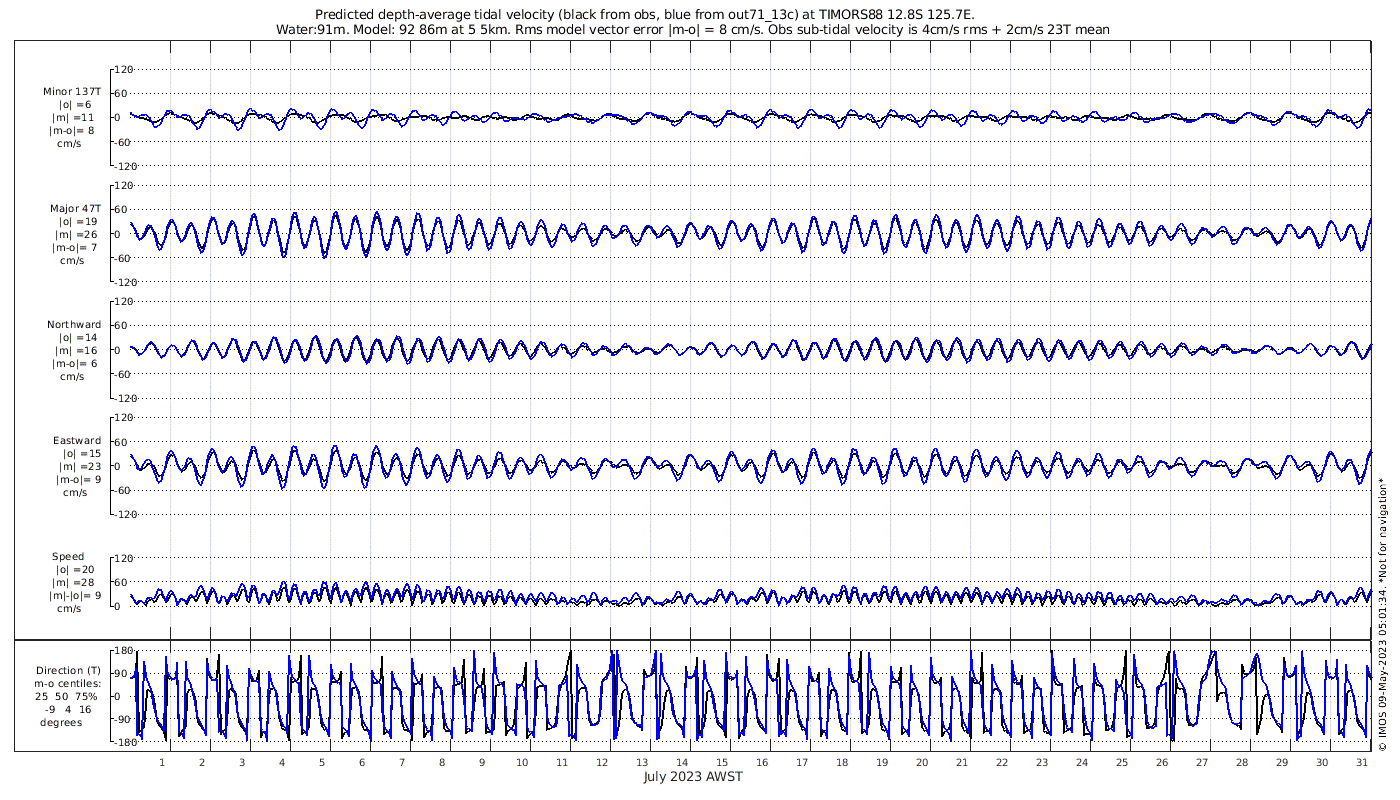This screenshot has width=1400, height=800.
Task: Click the 'Direction (T)' panel label
Action: (x=68, y=671)
